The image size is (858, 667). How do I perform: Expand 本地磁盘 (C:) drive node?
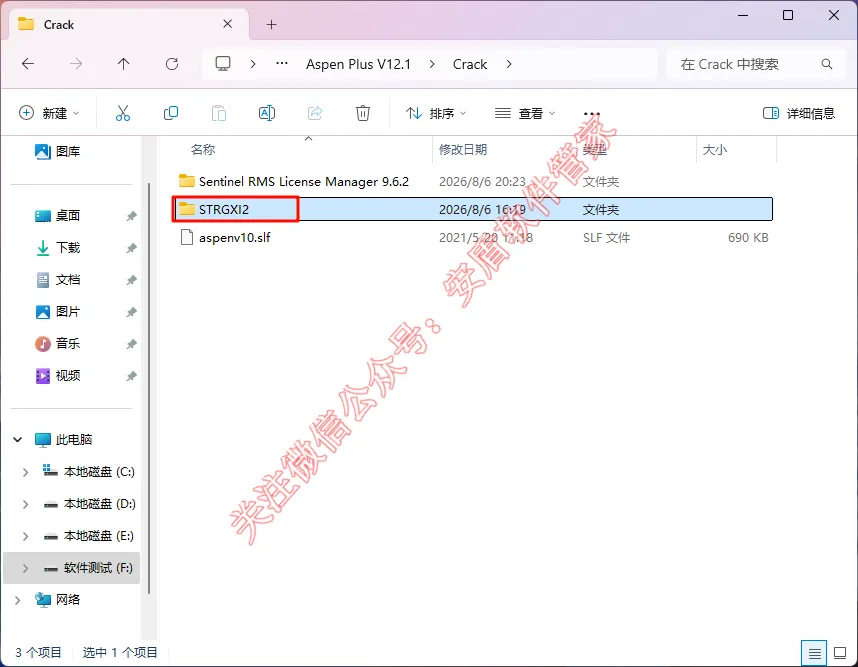[x=25, y=472]
